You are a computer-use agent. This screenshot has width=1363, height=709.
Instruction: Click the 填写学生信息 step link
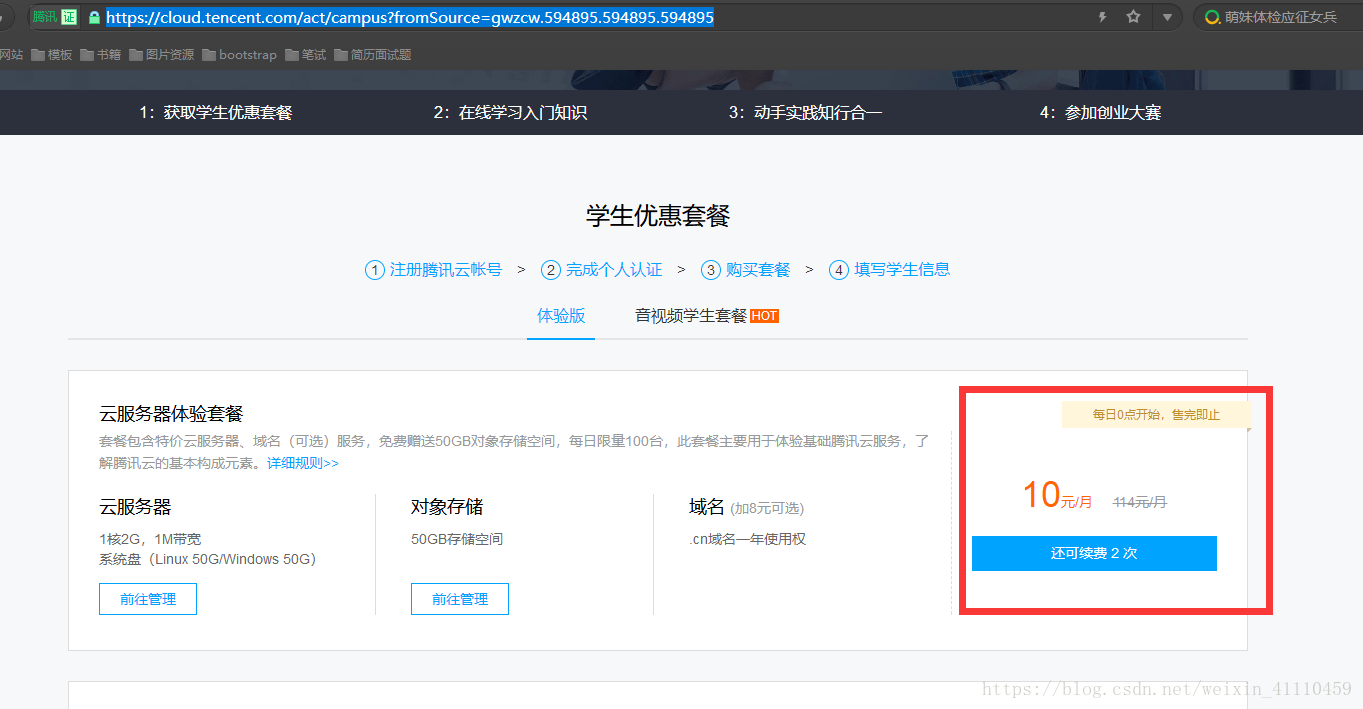[890, 270]
